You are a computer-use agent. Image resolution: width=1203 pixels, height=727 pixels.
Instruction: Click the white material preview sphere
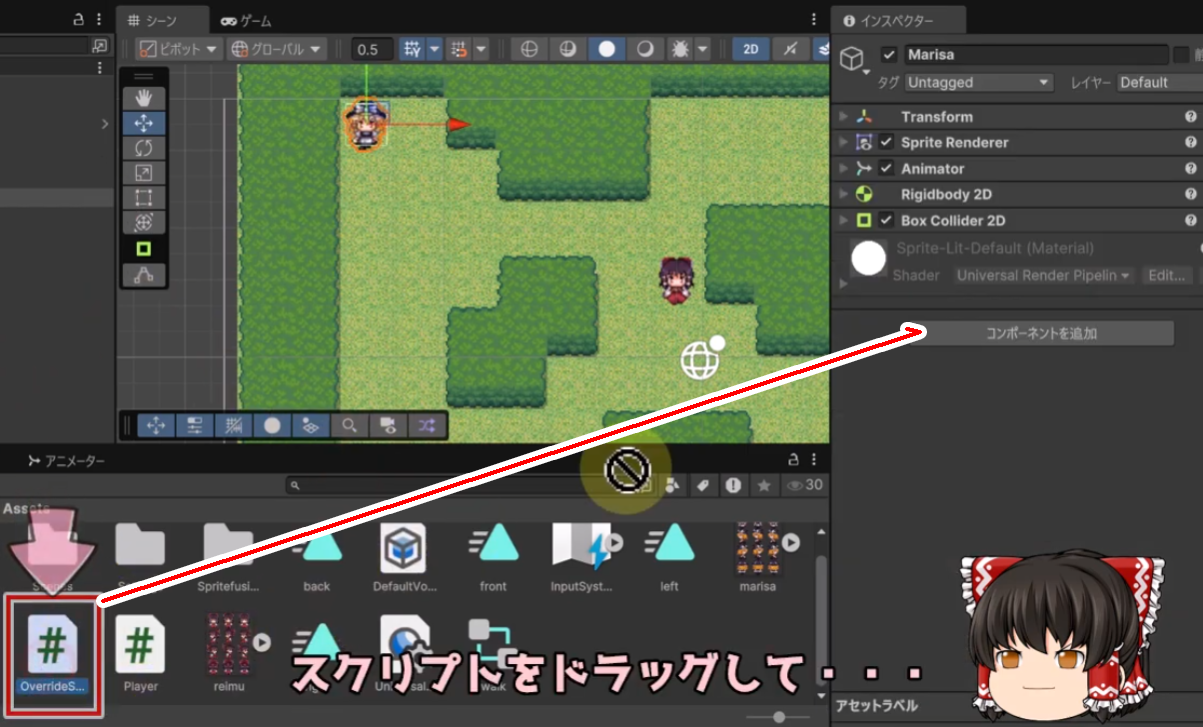coord(868,258)
